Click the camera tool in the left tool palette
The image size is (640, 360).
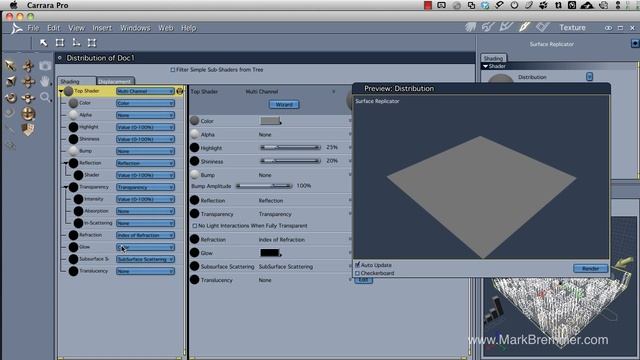point(45,65)
